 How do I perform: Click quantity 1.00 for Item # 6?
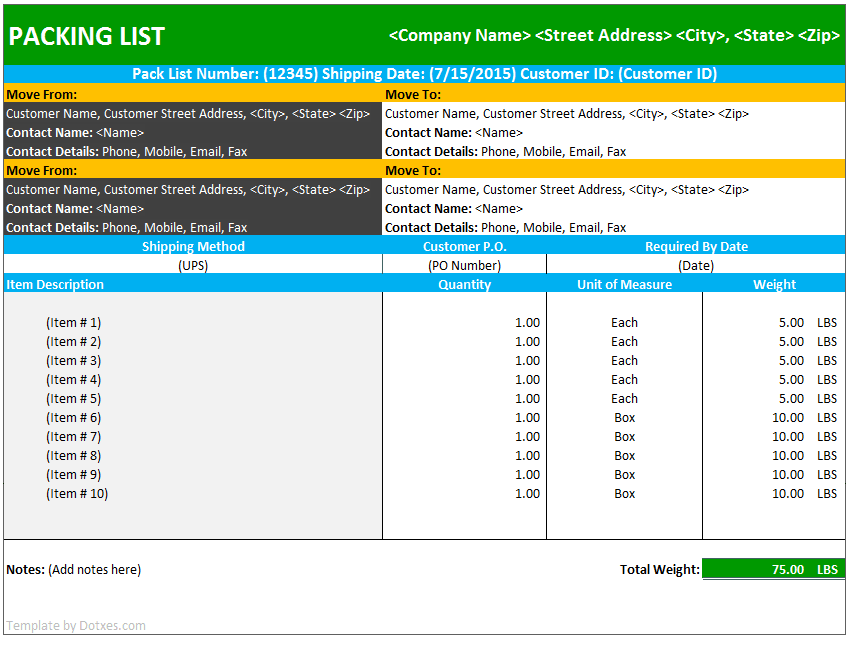pos(527,417)
